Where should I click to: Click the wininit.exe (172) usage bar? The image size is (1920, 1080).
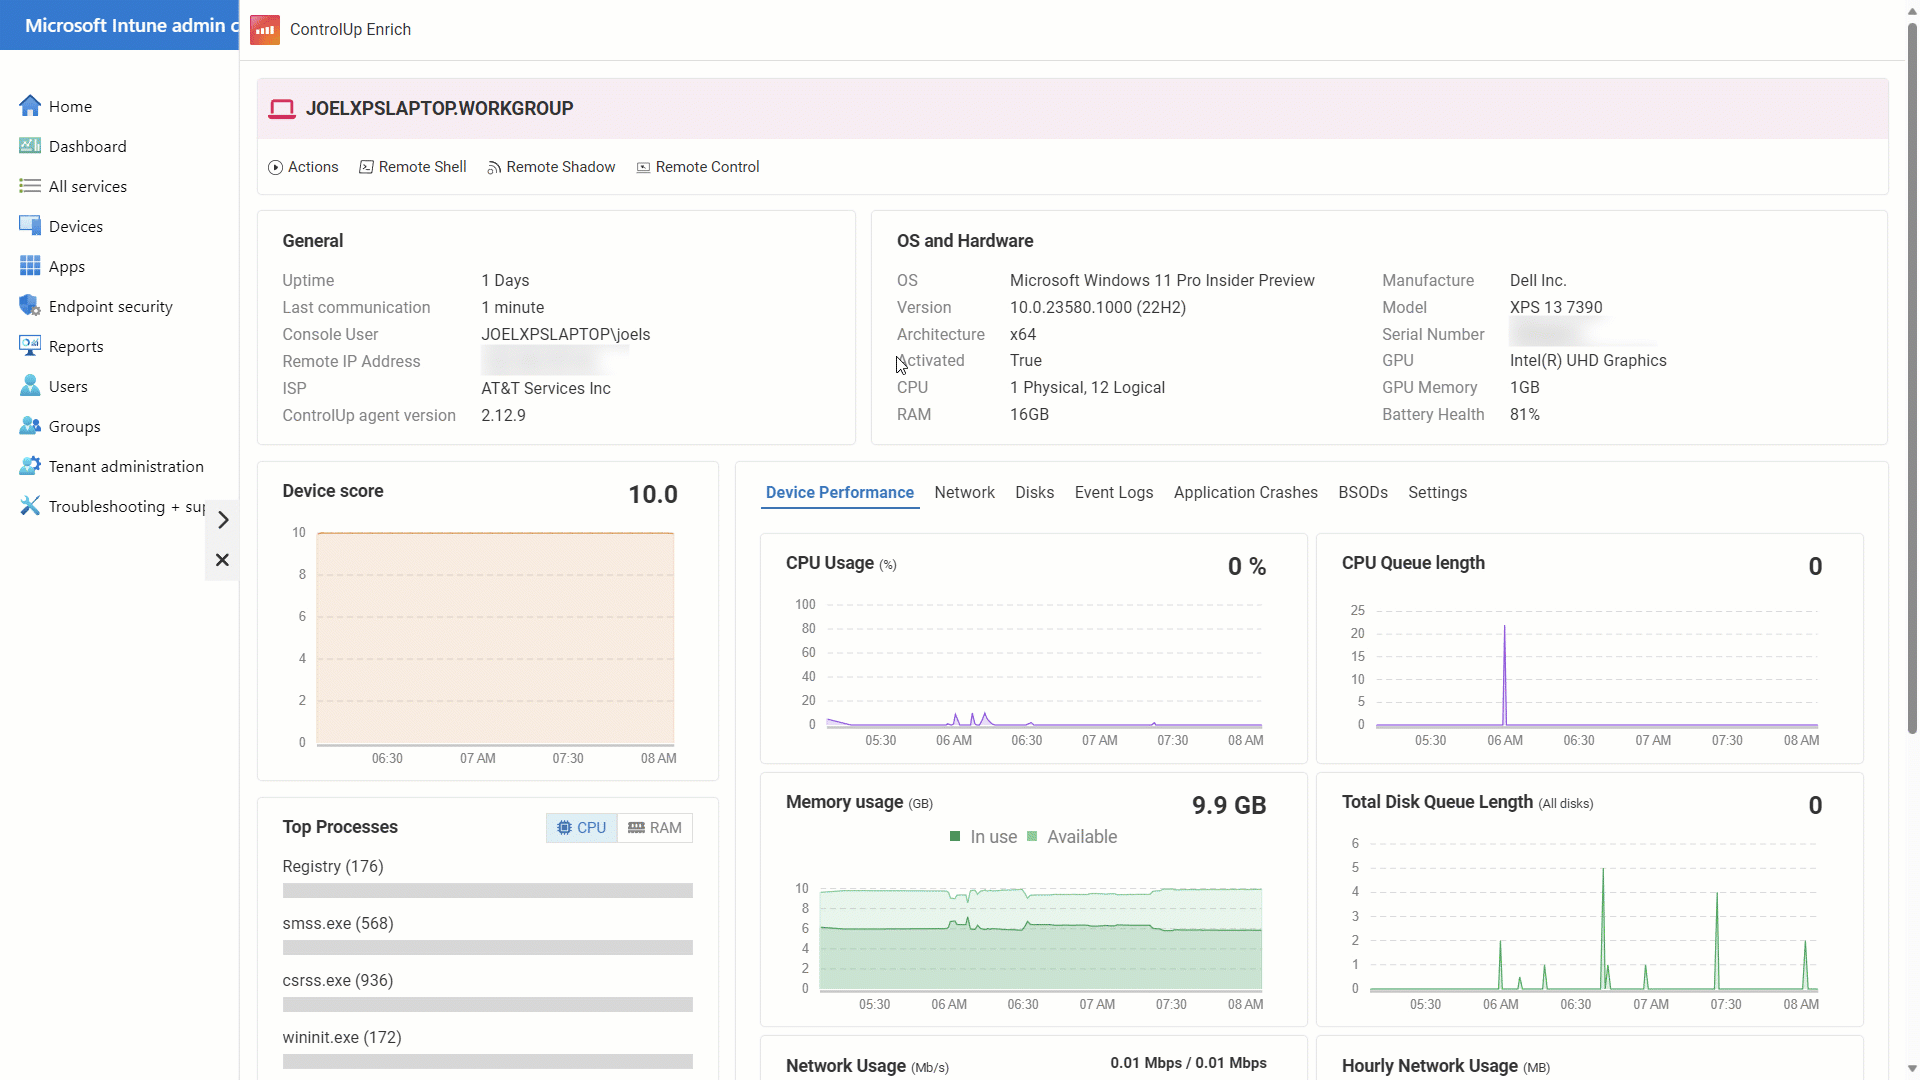(487, 1061)
